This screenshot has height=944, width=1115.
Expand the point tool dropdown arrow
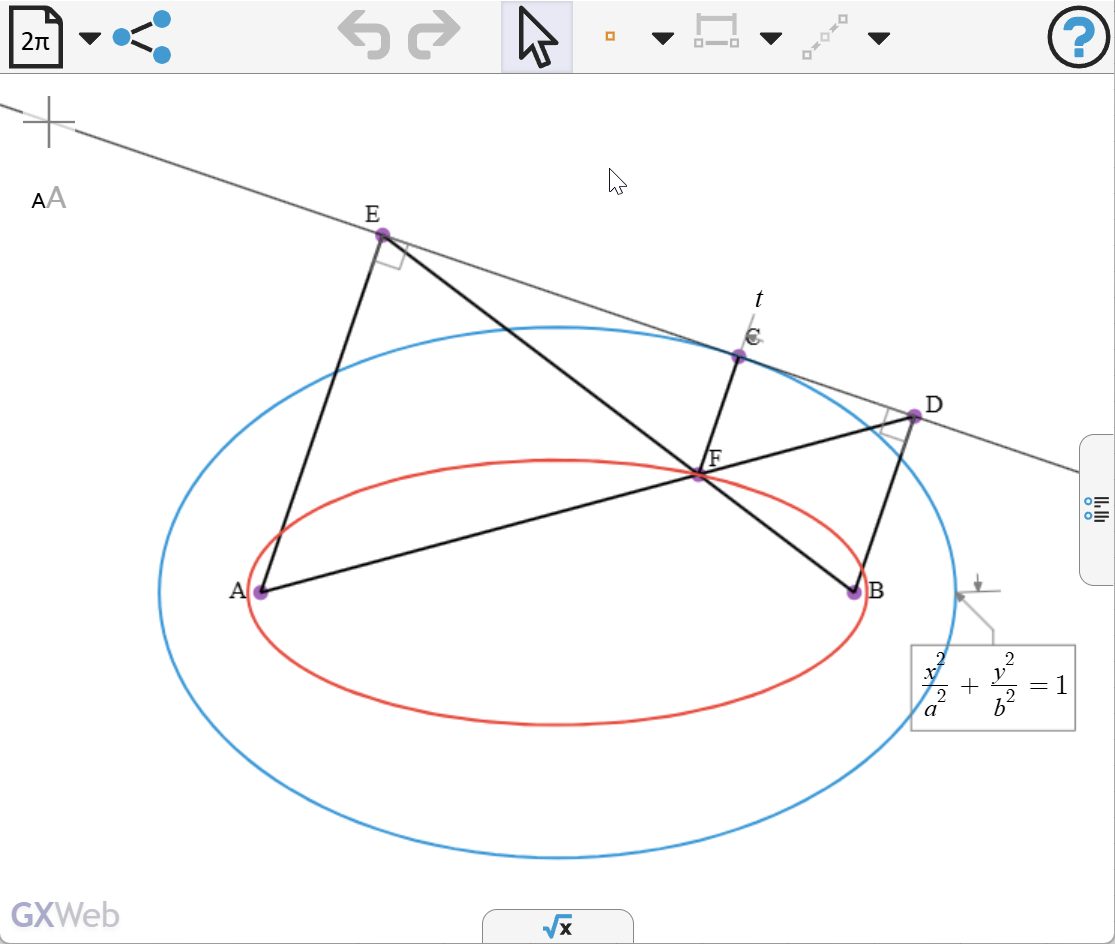[x=663, y=38]
